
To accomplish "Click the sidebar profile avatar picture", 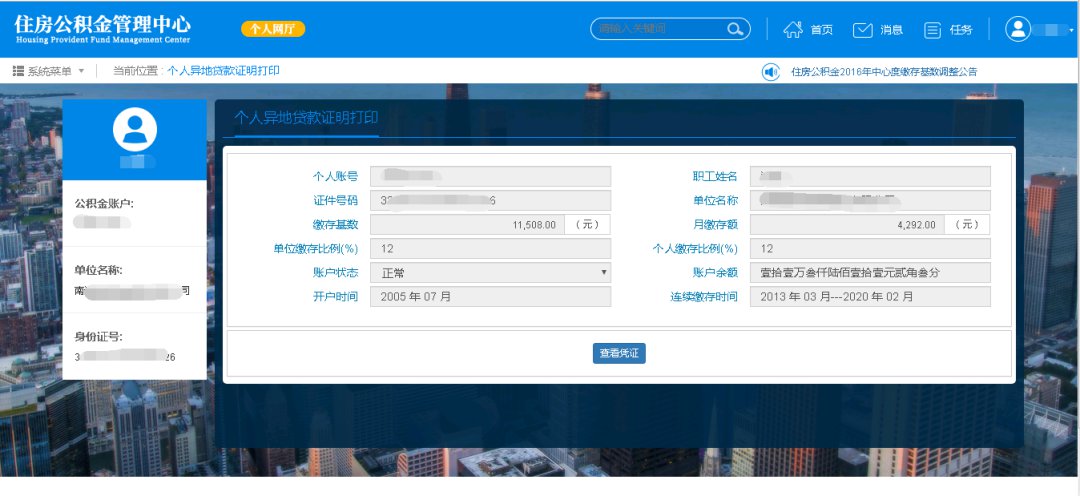I will tap(135, 128).
